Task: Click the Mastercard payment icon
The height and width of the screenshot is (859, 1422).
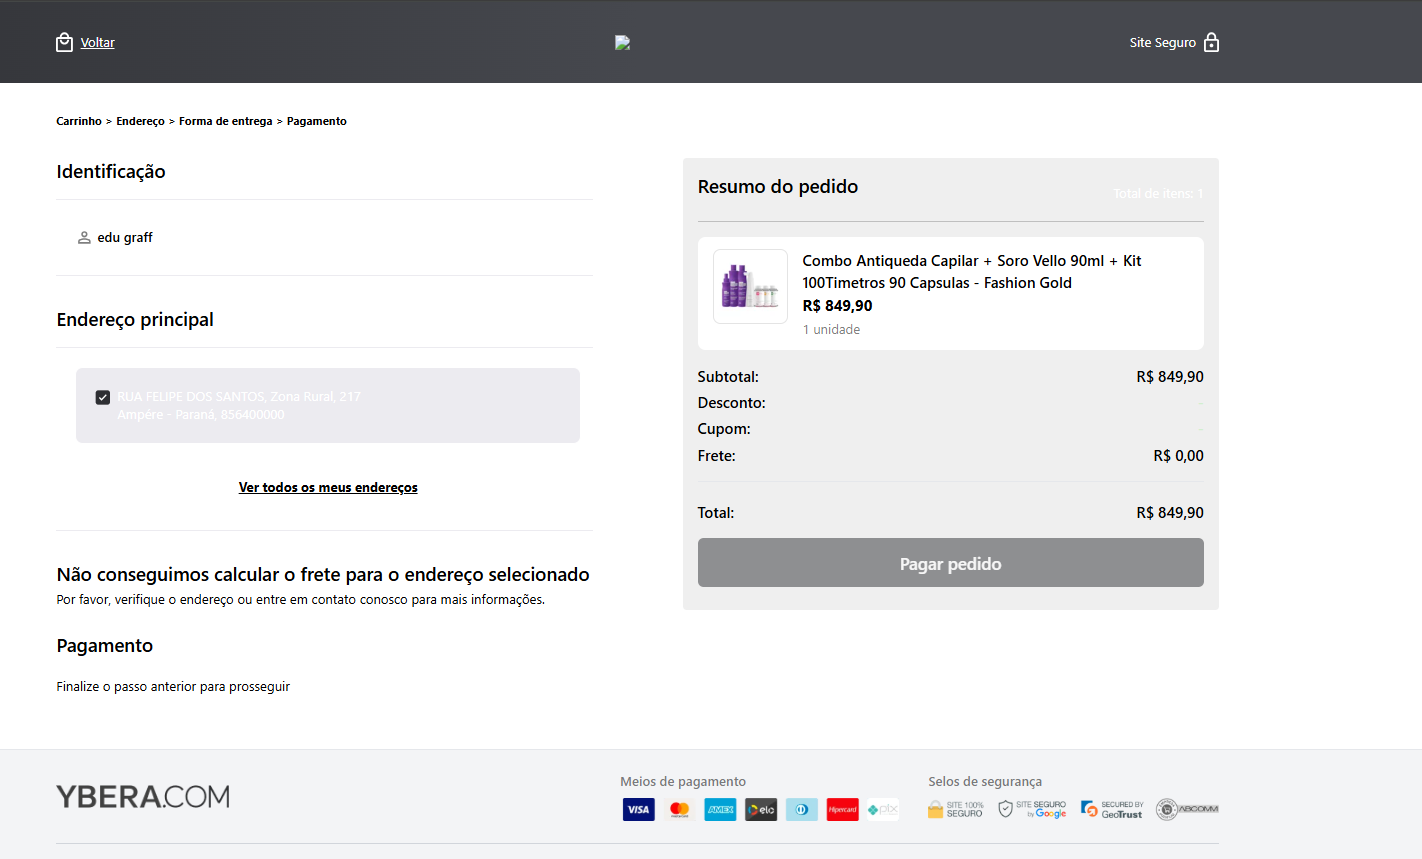Action: [x=680, y=810]
